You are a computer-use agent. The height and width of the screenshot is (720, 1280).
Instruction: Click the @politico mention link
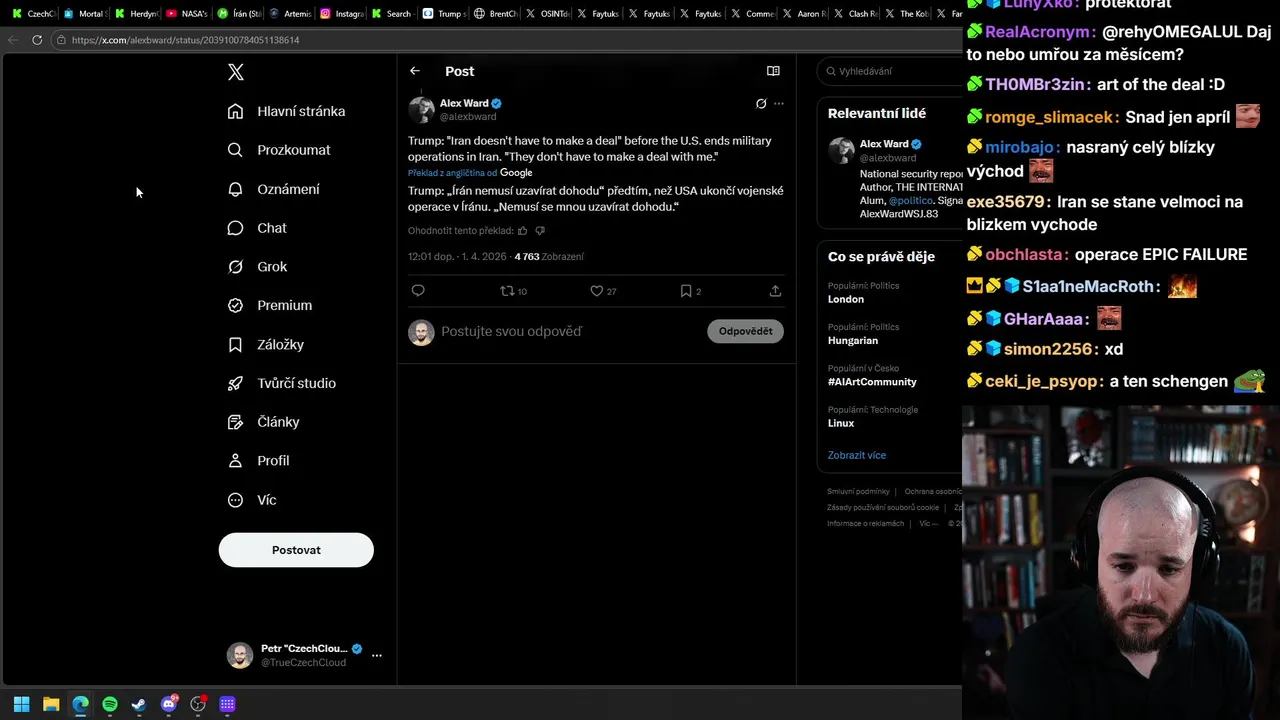pos(910,201)
